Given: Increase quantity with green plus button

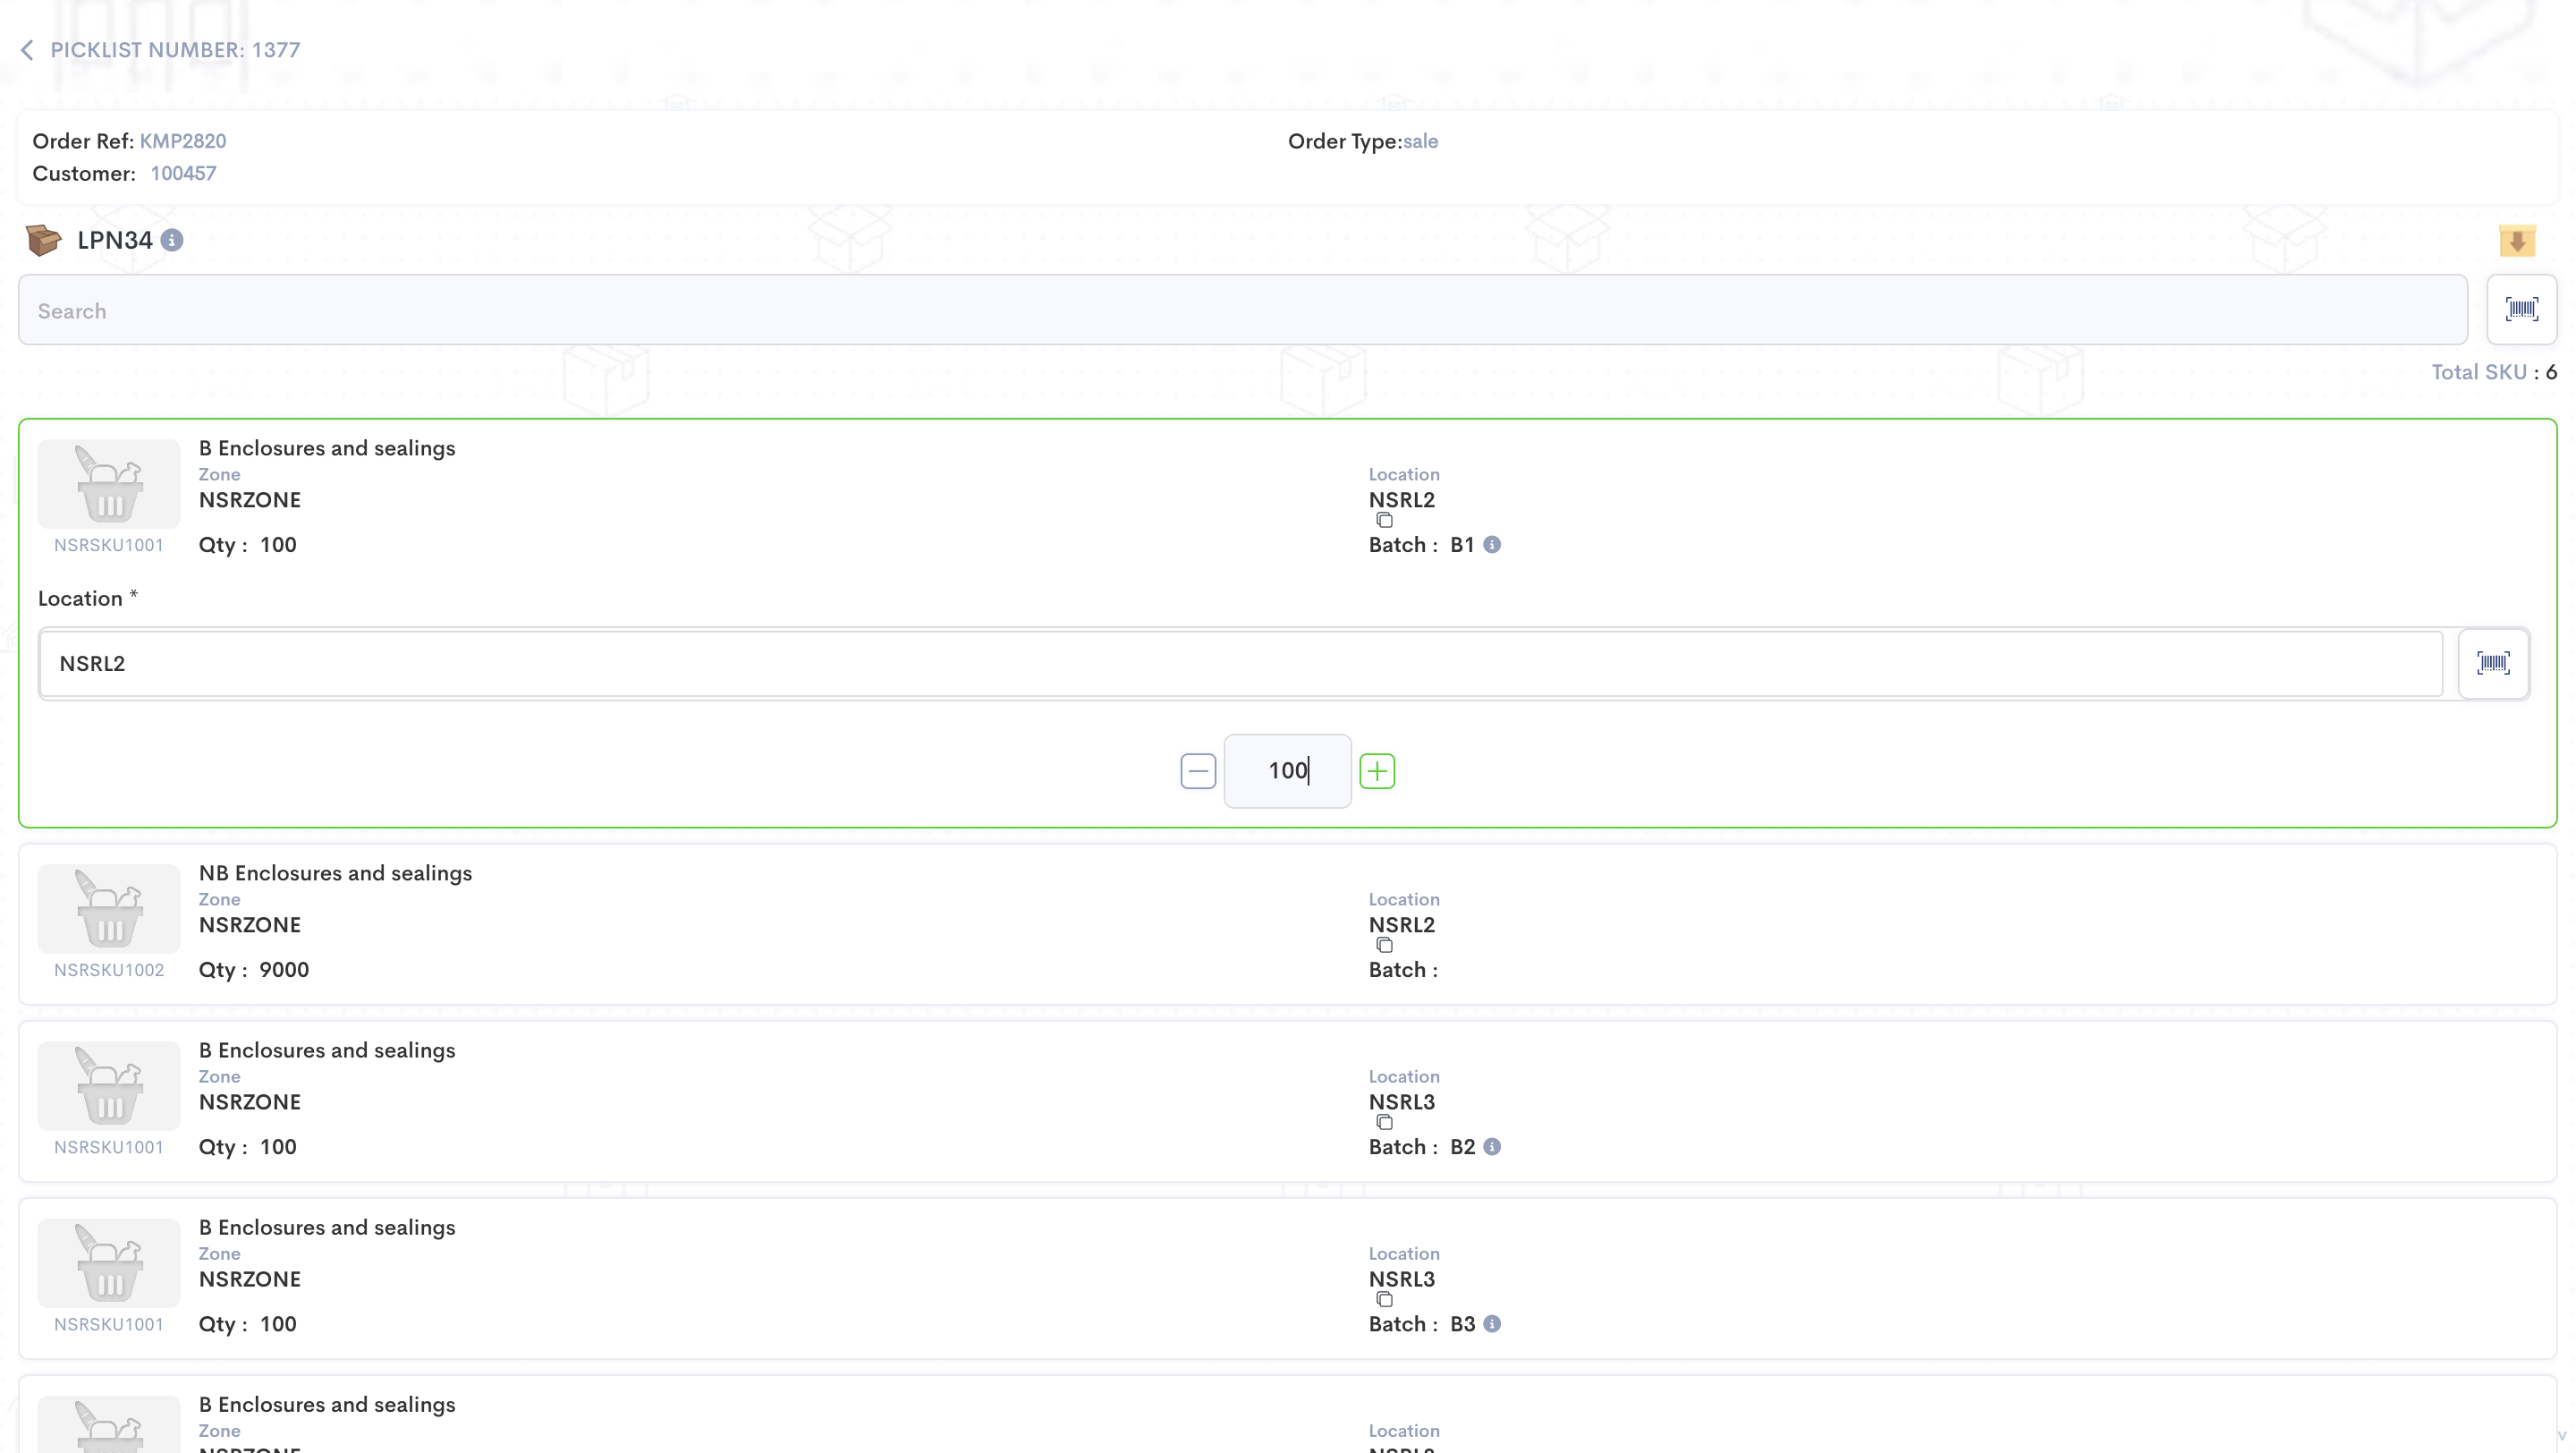Looking at the screenshot, I should click(1377, 771).
